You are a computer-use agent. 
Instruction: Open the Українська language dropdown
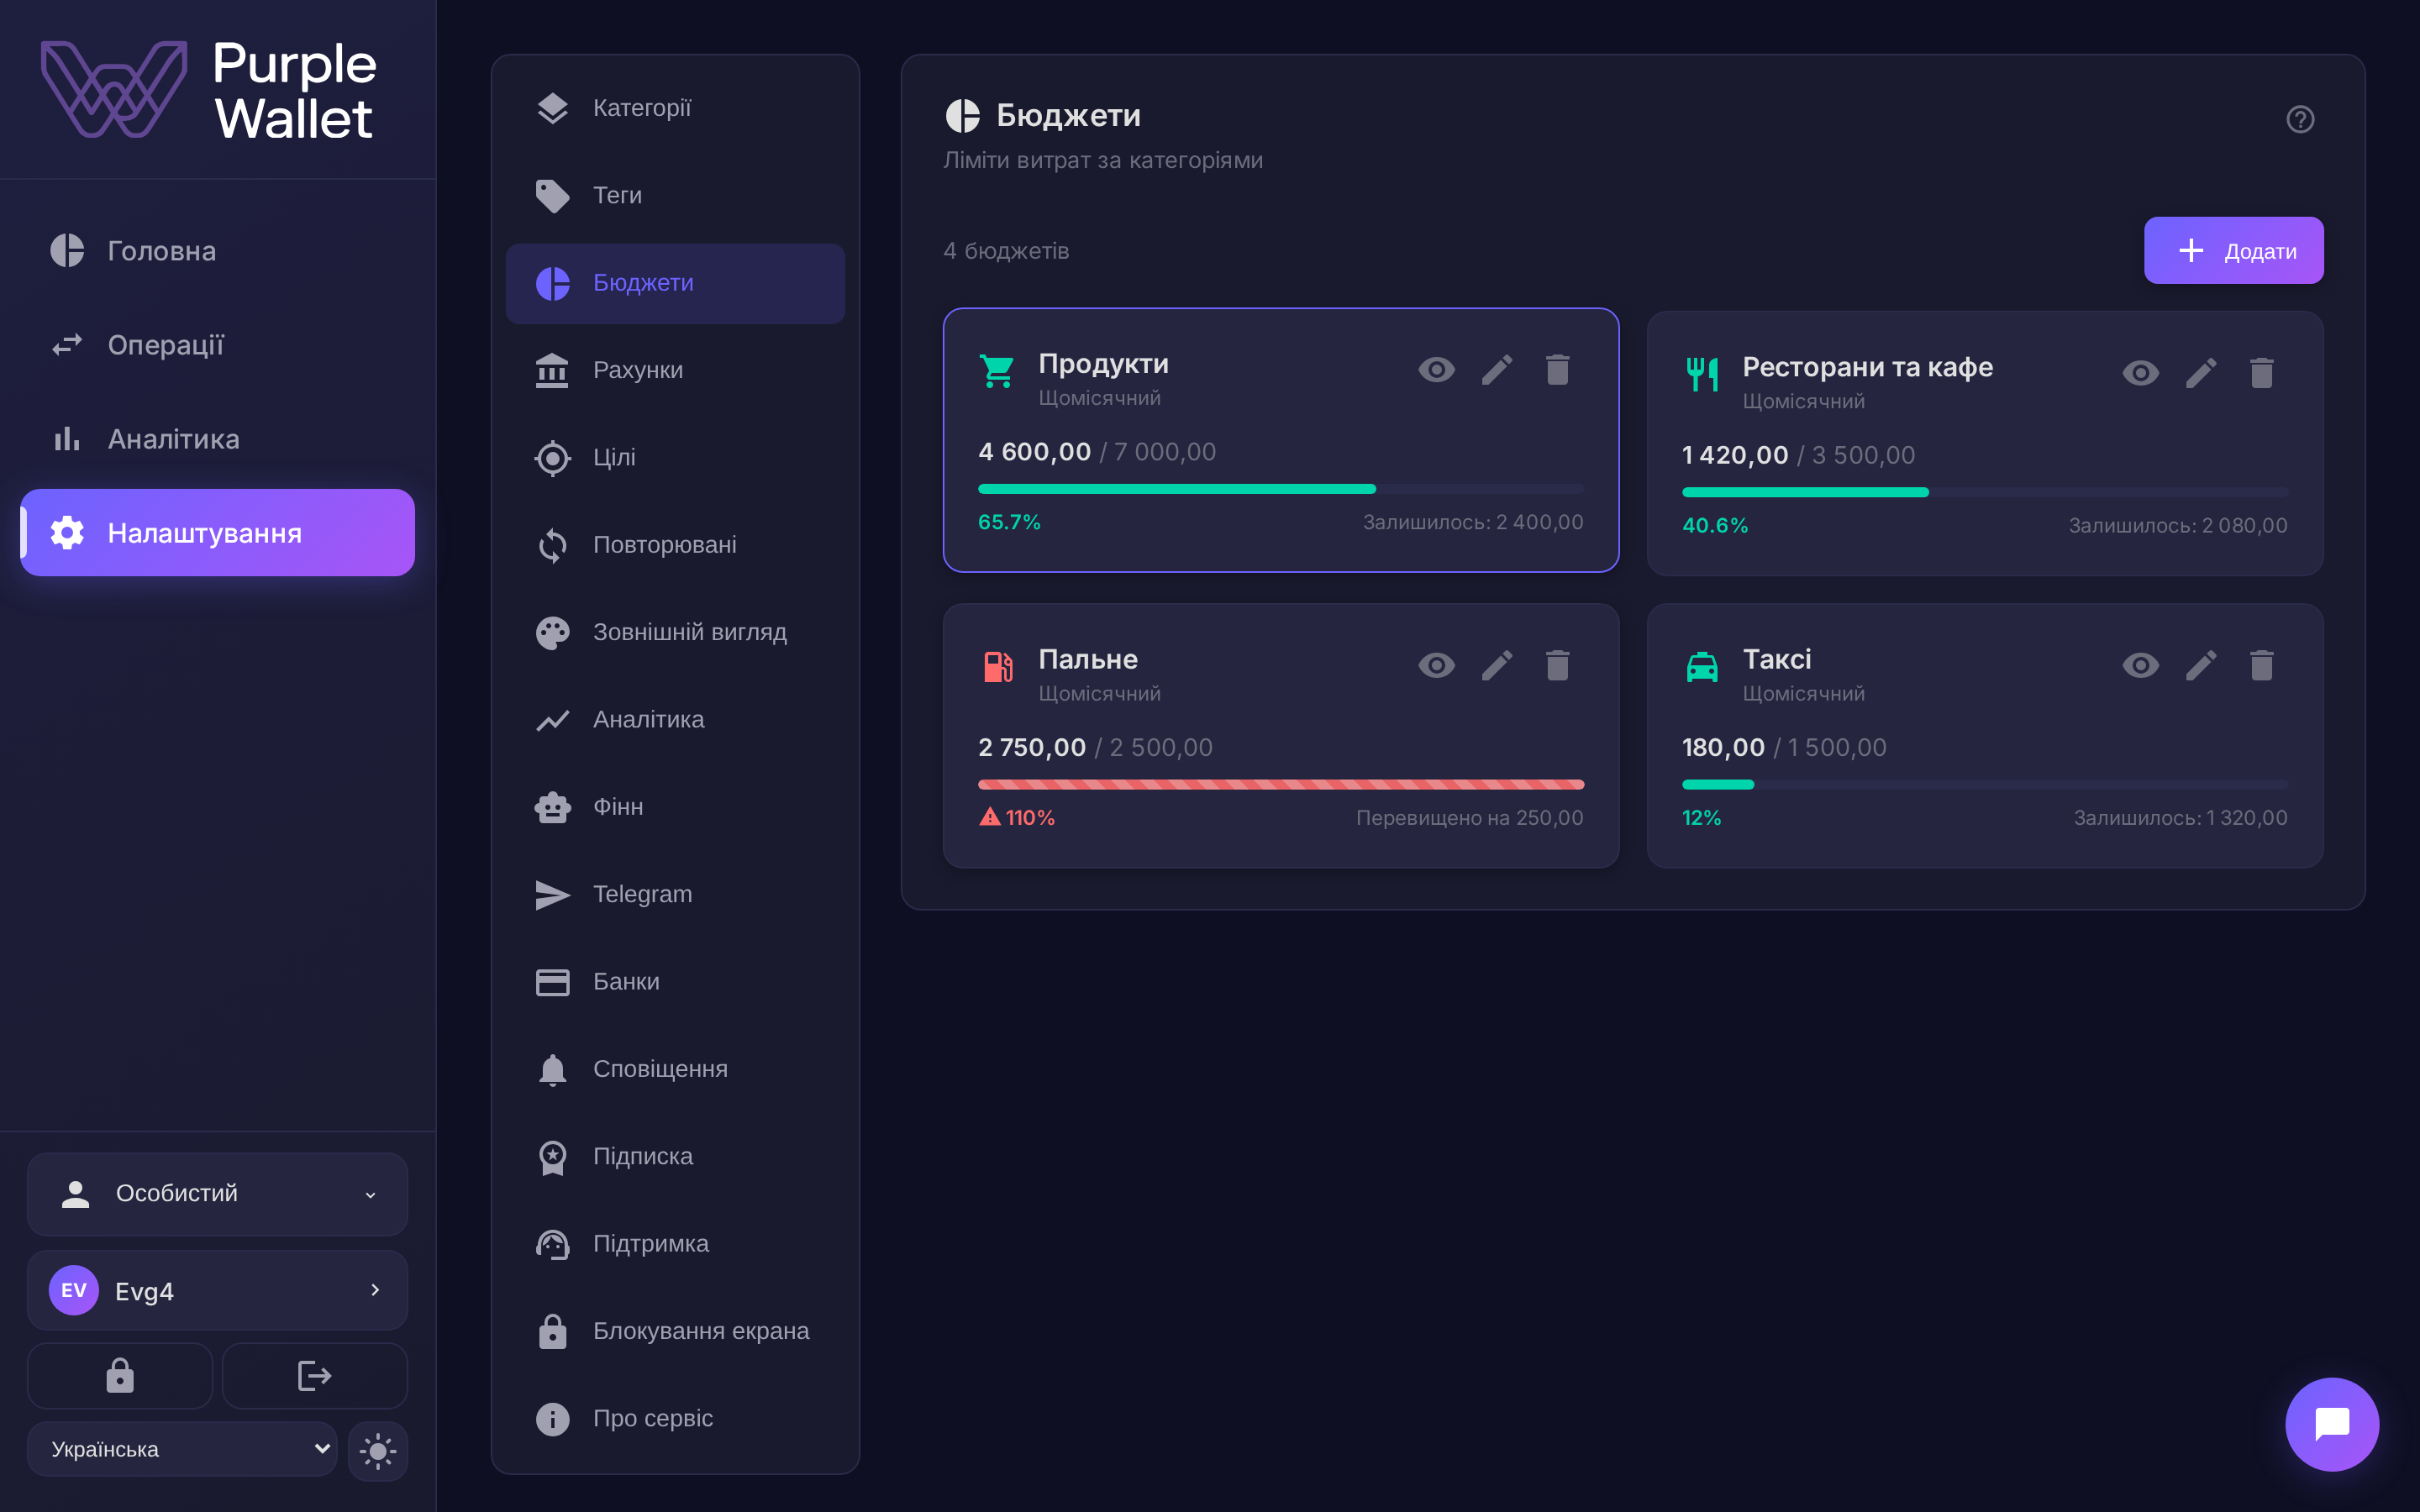point(182,1449)
